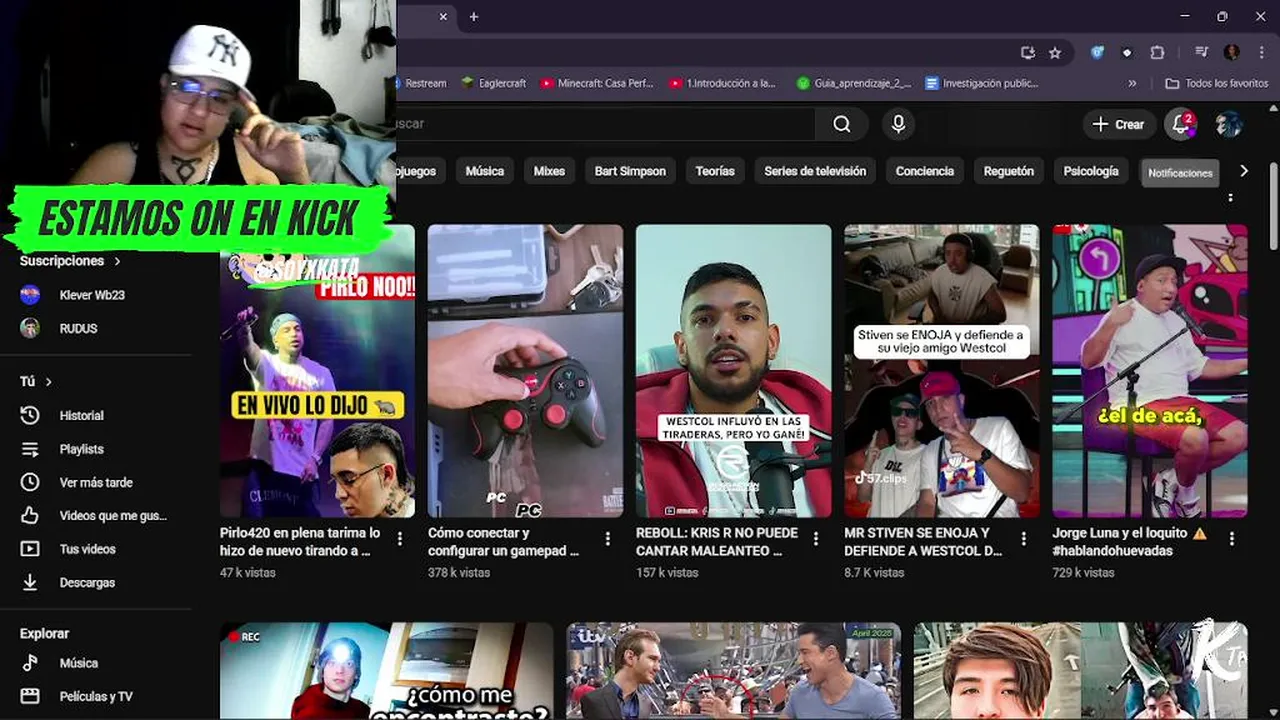
Task: Open options menu for REBOLL video
Action: [x=816, y=539]
